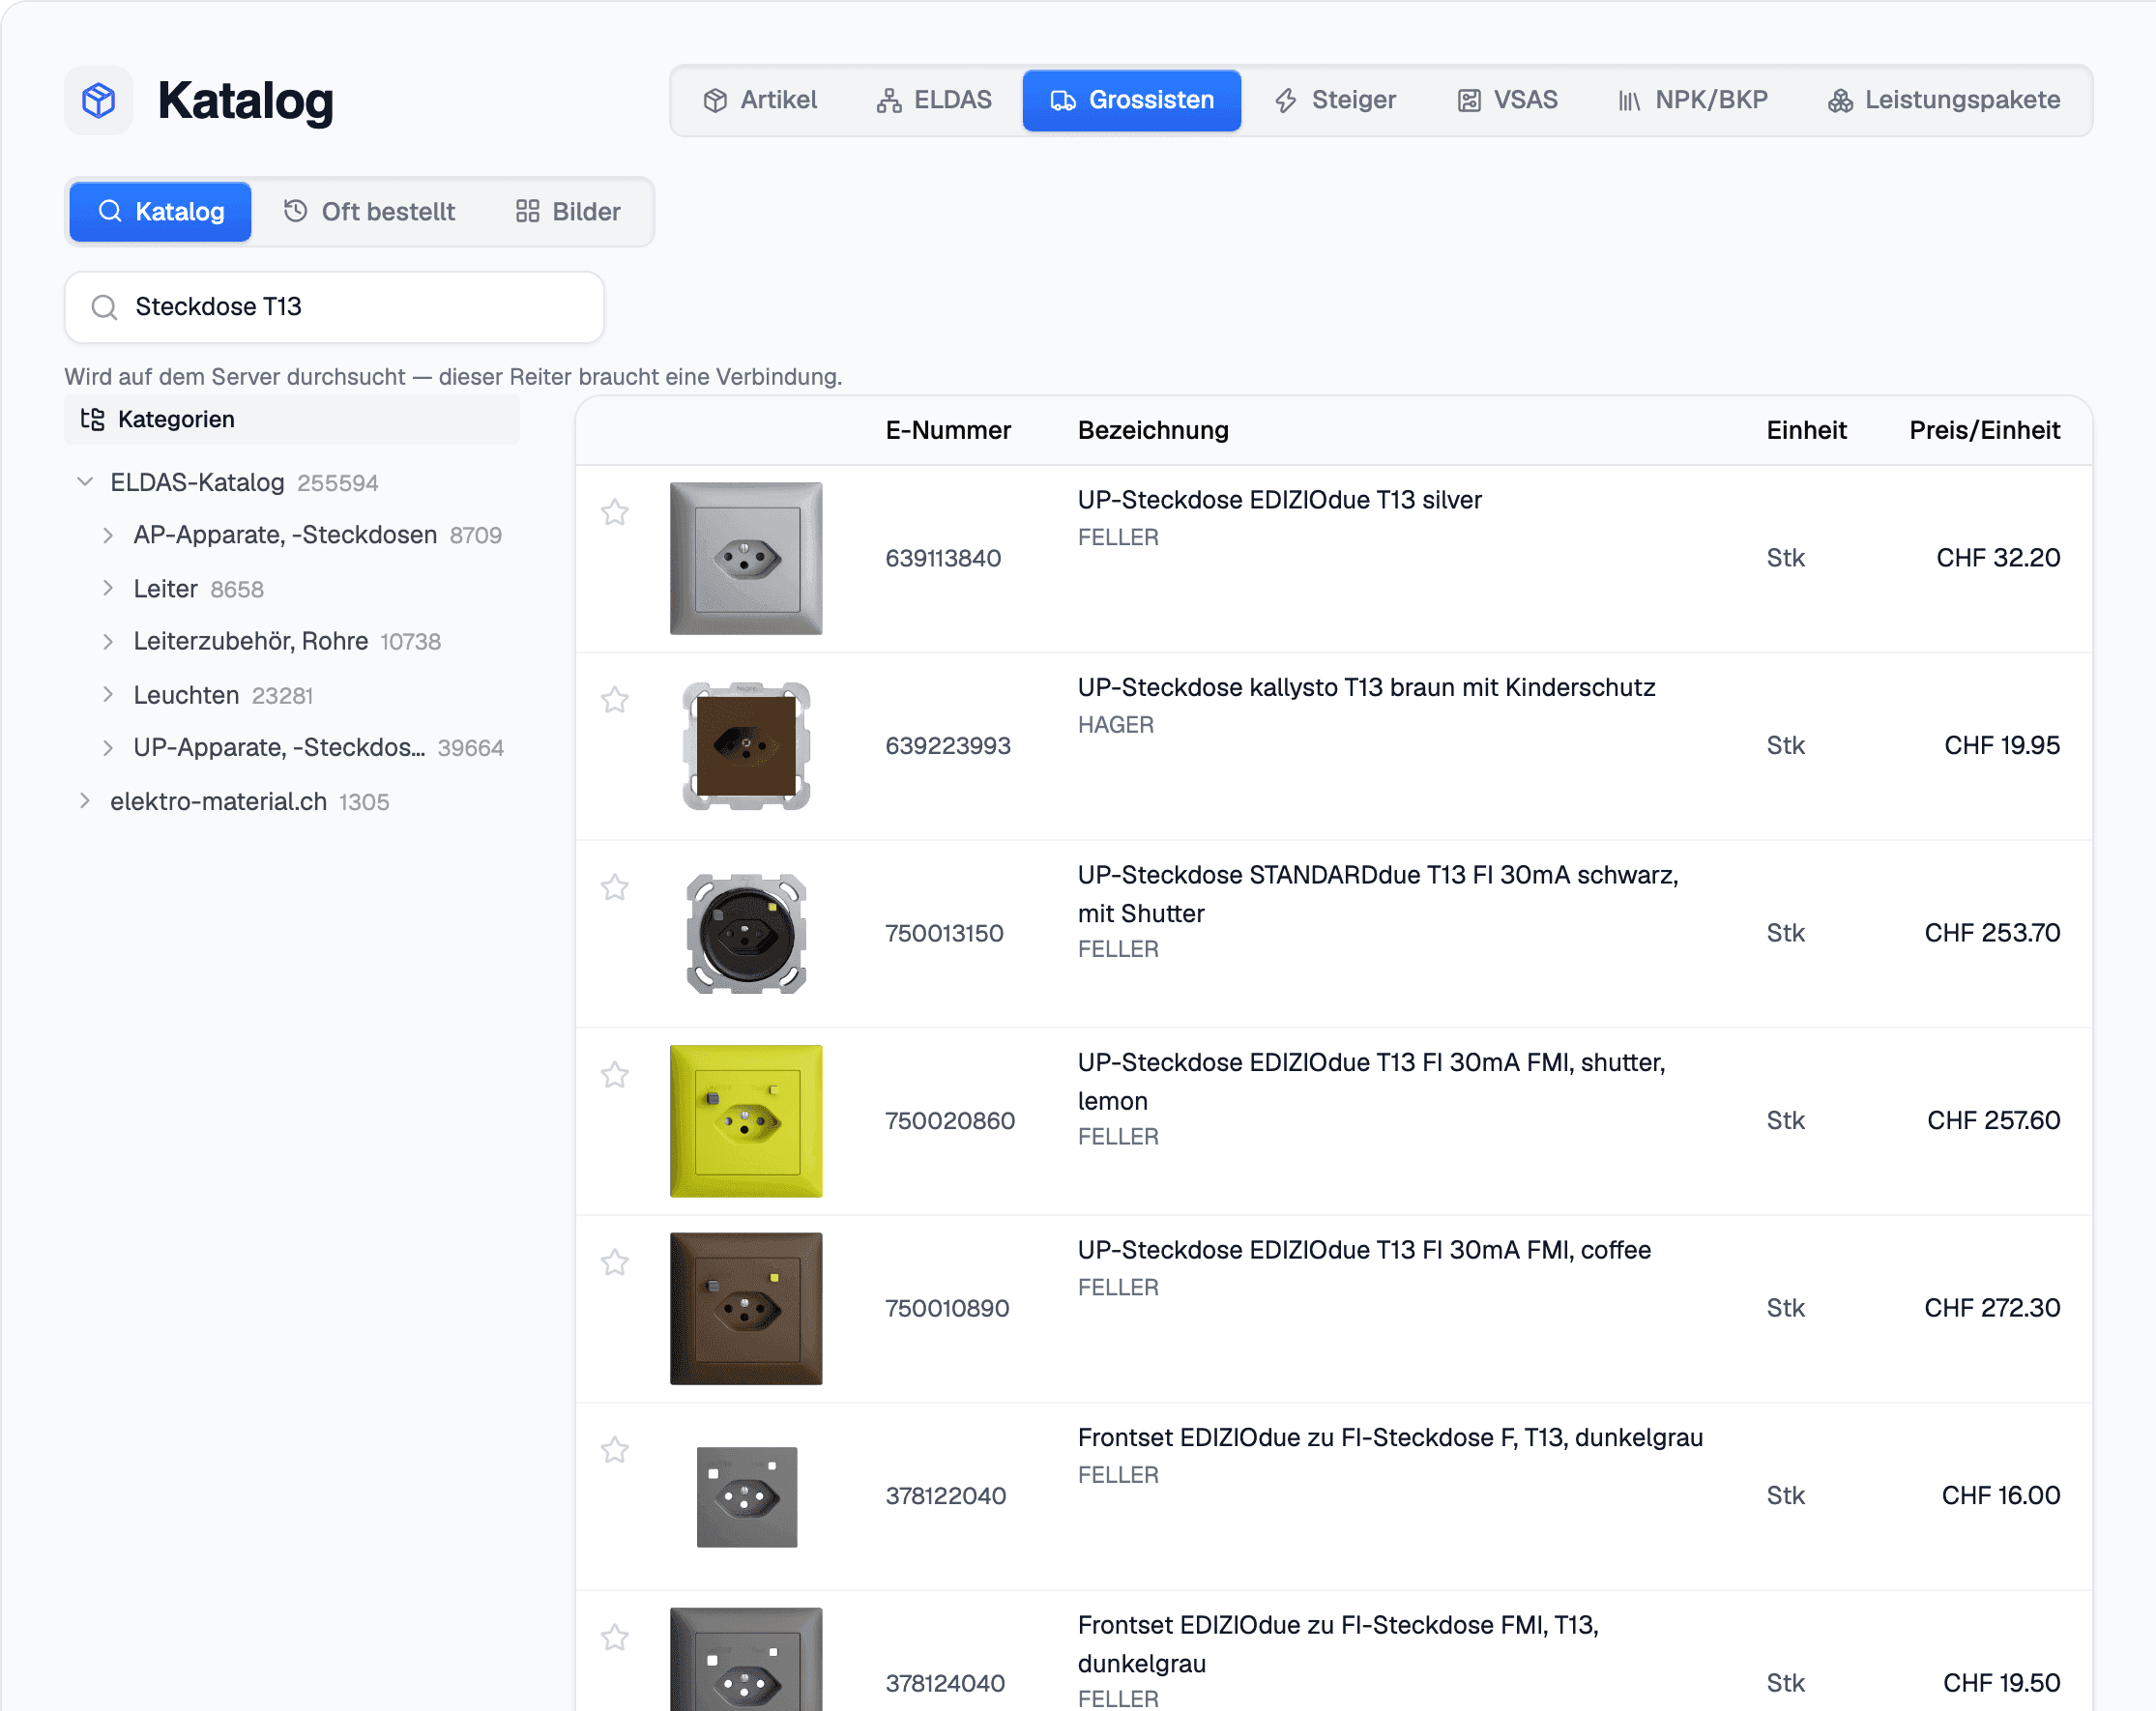Toggle favorite star for STANDARDdue T13 schwarz
The height and width of the screenshot is (1711, 2156).
(x=615, y=887)
